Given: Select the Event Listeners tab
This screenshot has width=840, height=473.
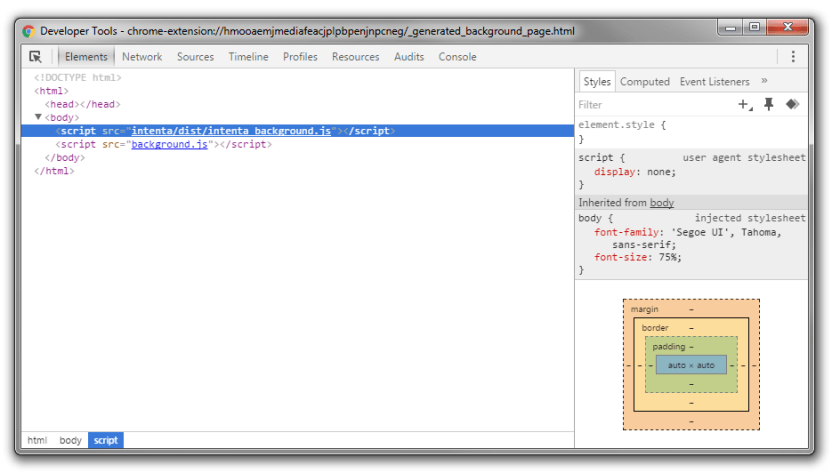Looking at the screenshot, I should 714,82.
